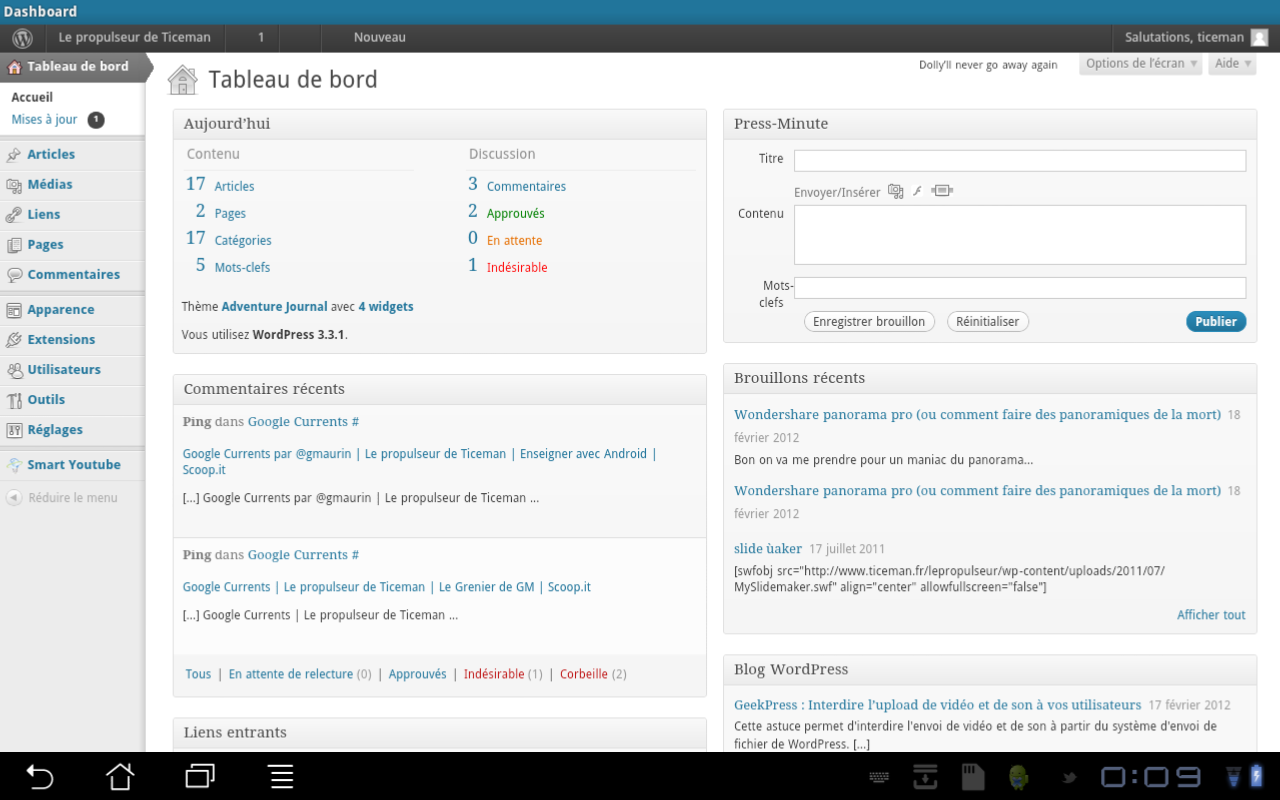This screenshot has height=800, width=1280.
Task: Collapse the sidebar with Réduire le menu
Action: click(x=63, y=497)
